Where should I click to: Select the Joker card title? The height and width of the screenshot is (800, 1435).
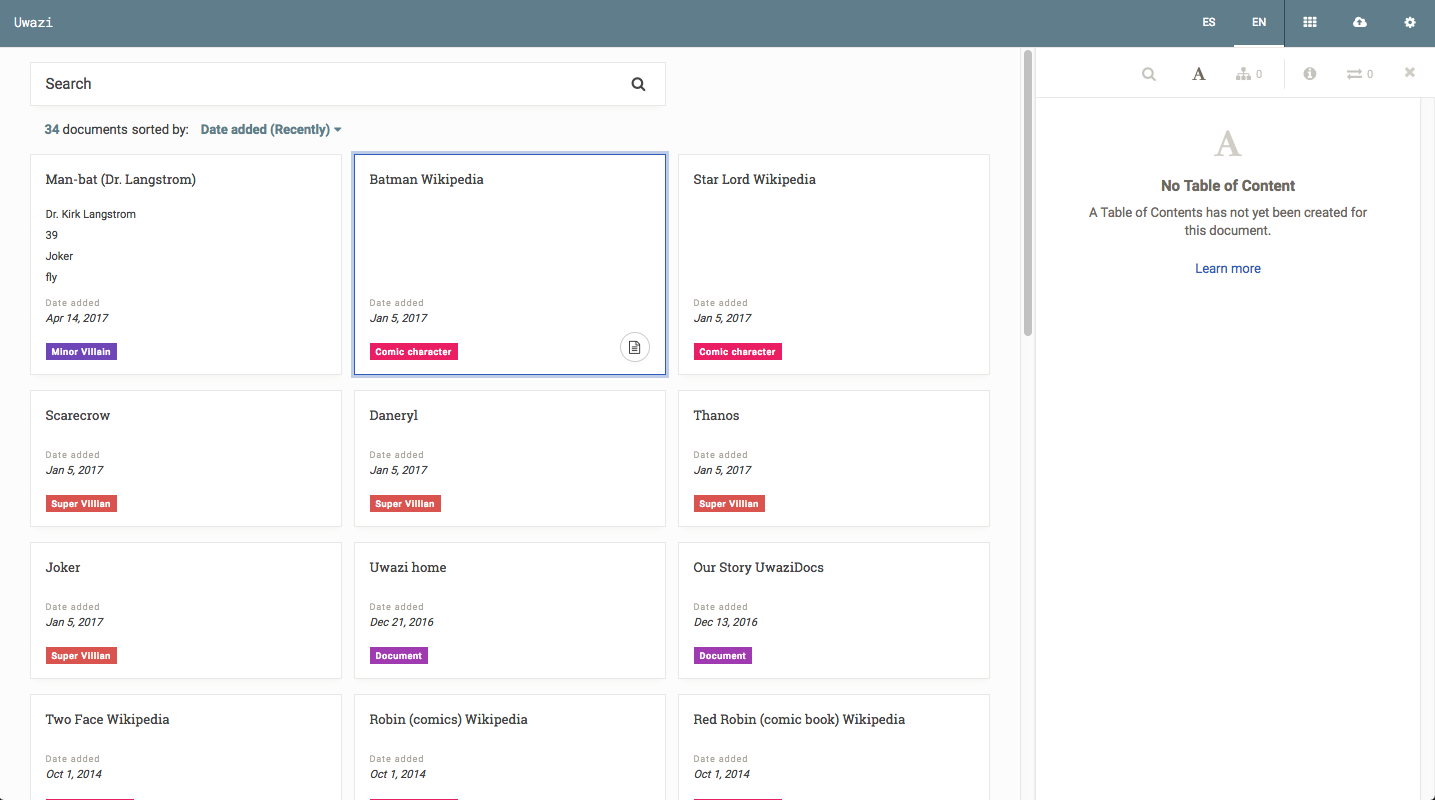[63, 568]
